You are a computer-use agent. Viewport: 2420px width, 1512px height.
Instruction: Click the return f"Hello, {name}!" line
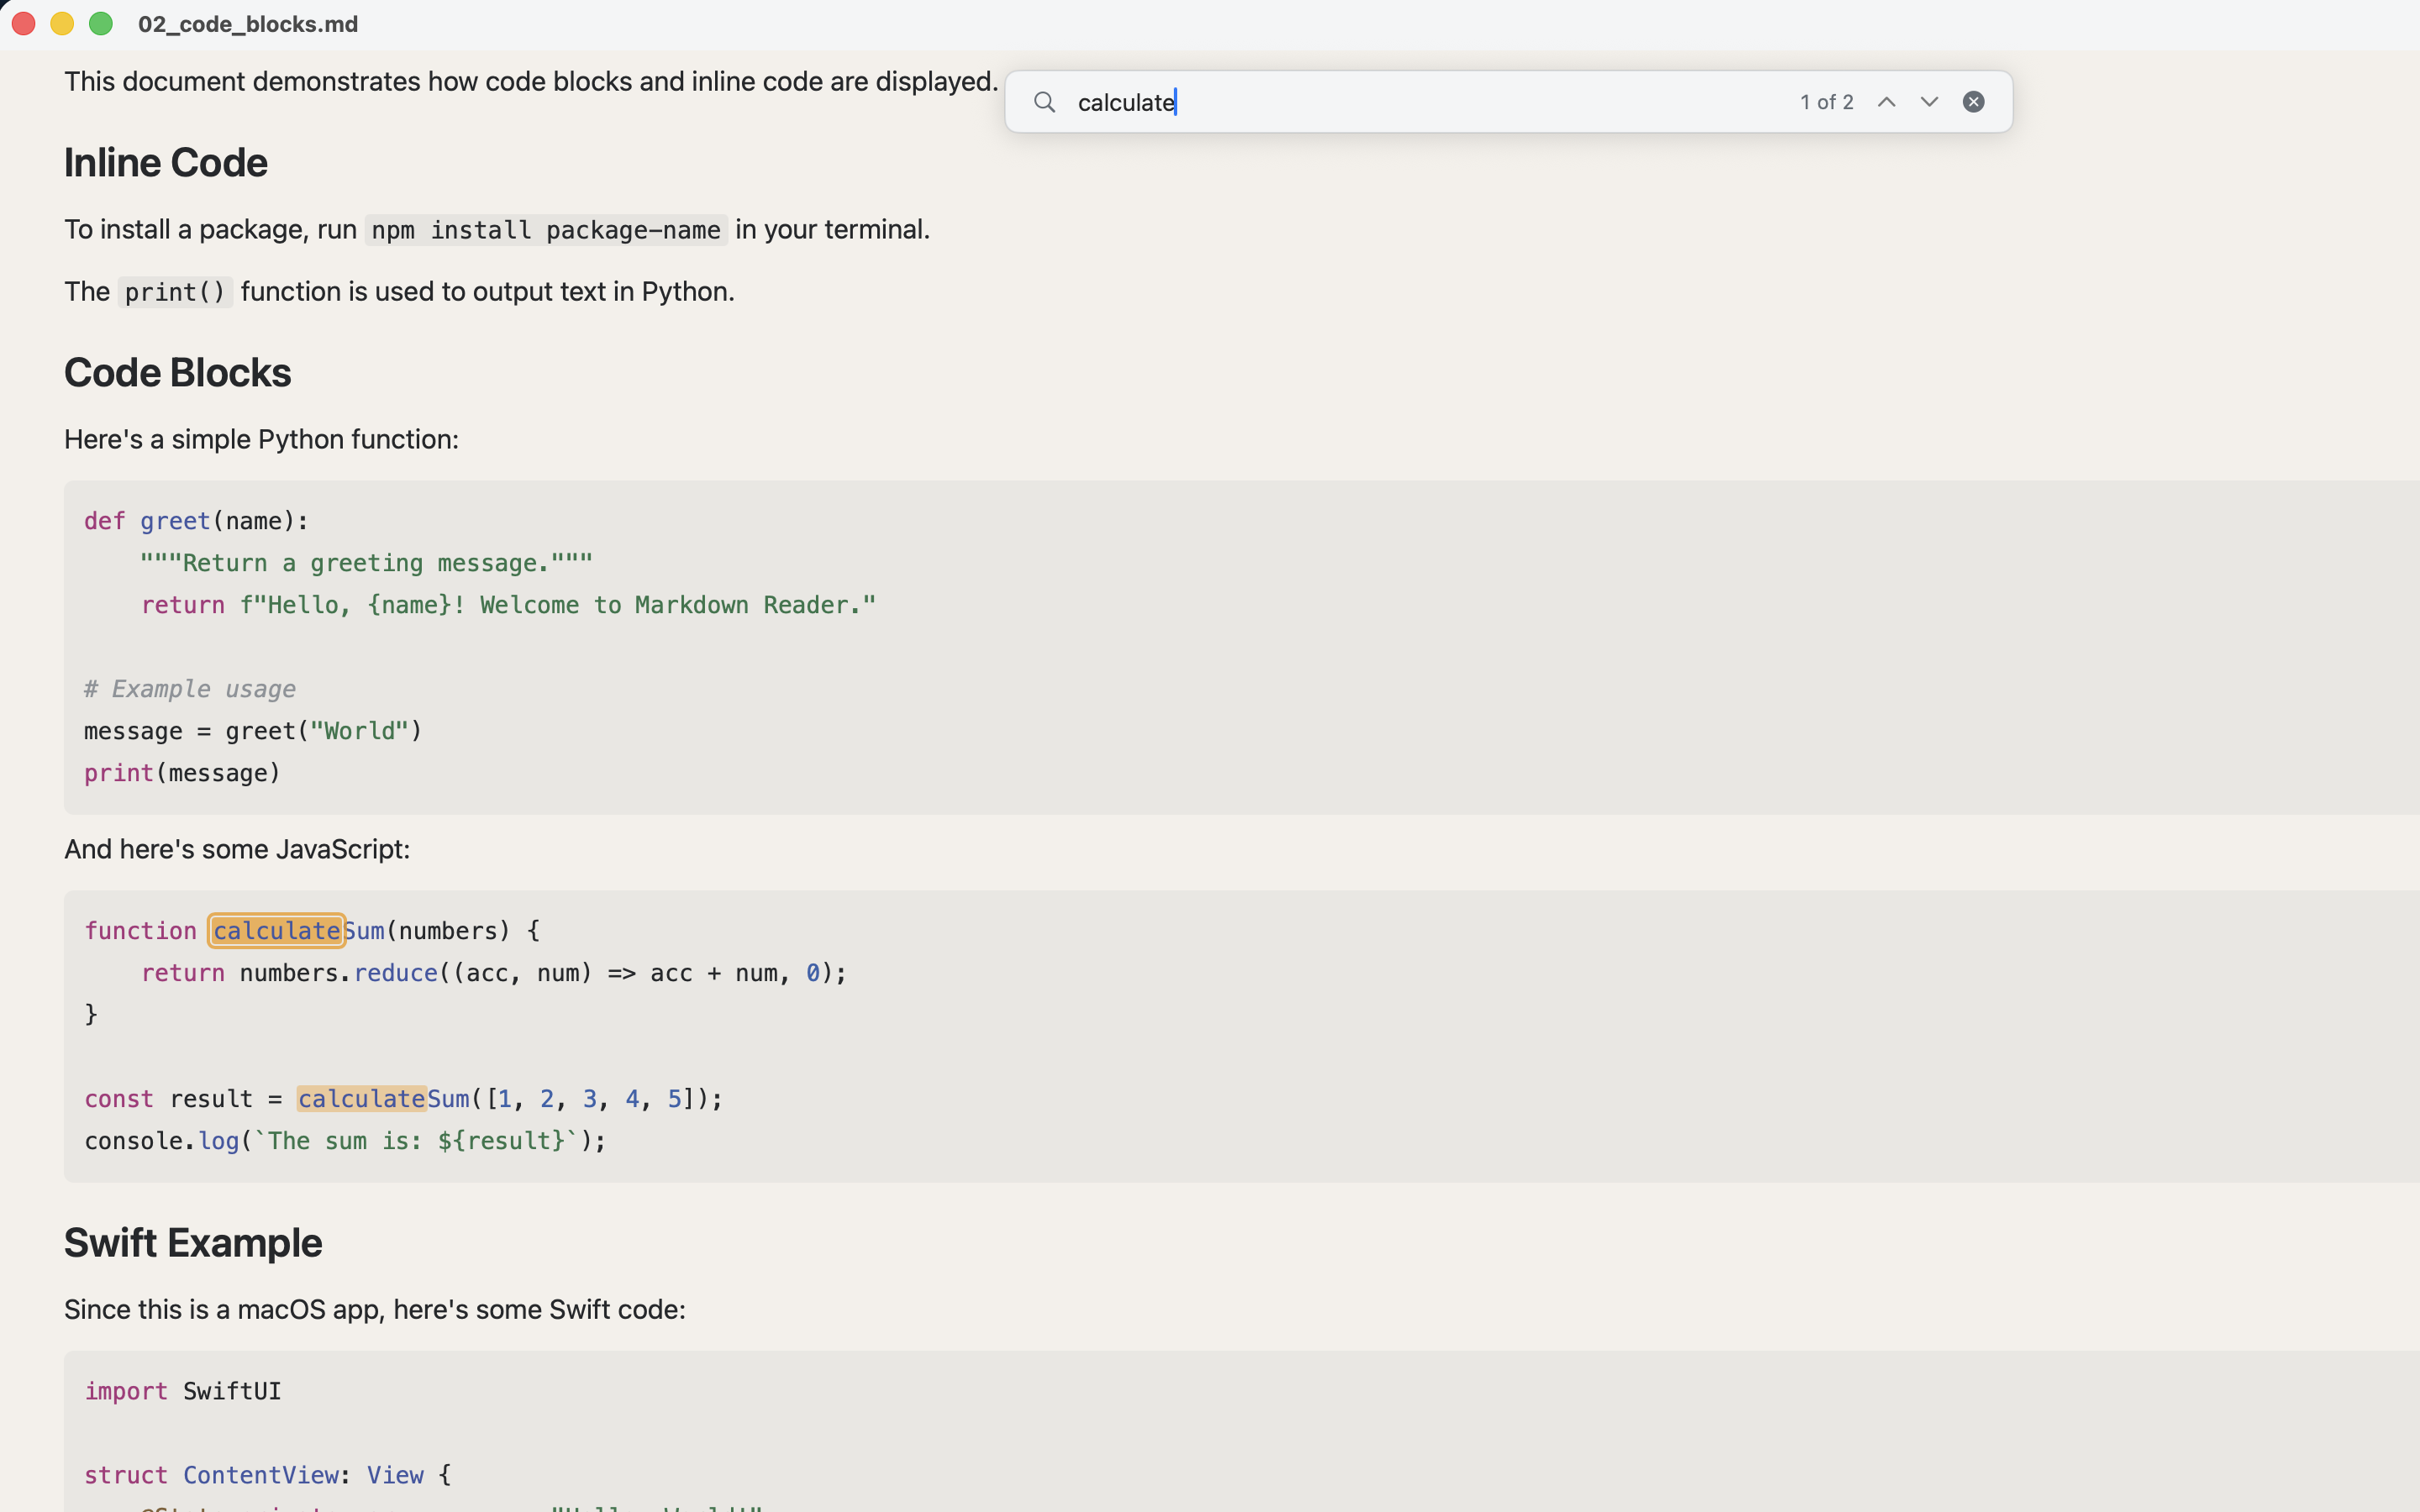pos(508,605)
